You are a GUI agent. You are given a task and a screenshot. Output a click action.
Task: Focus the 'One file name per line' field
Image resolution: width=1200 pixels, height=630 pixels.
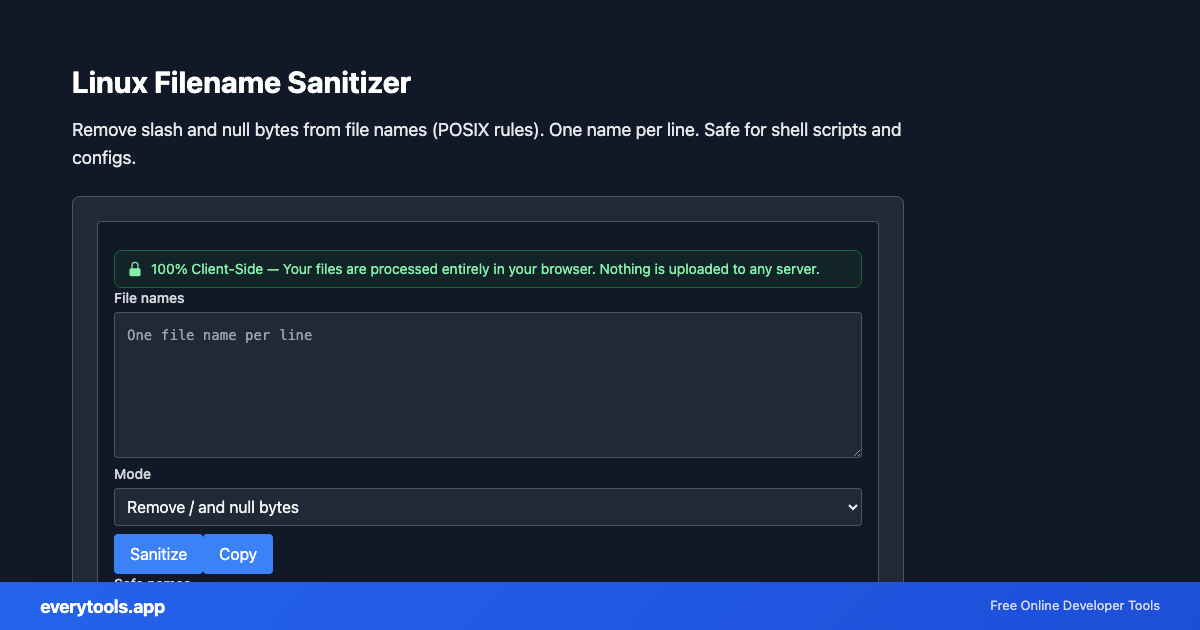[x=487, y=385]
